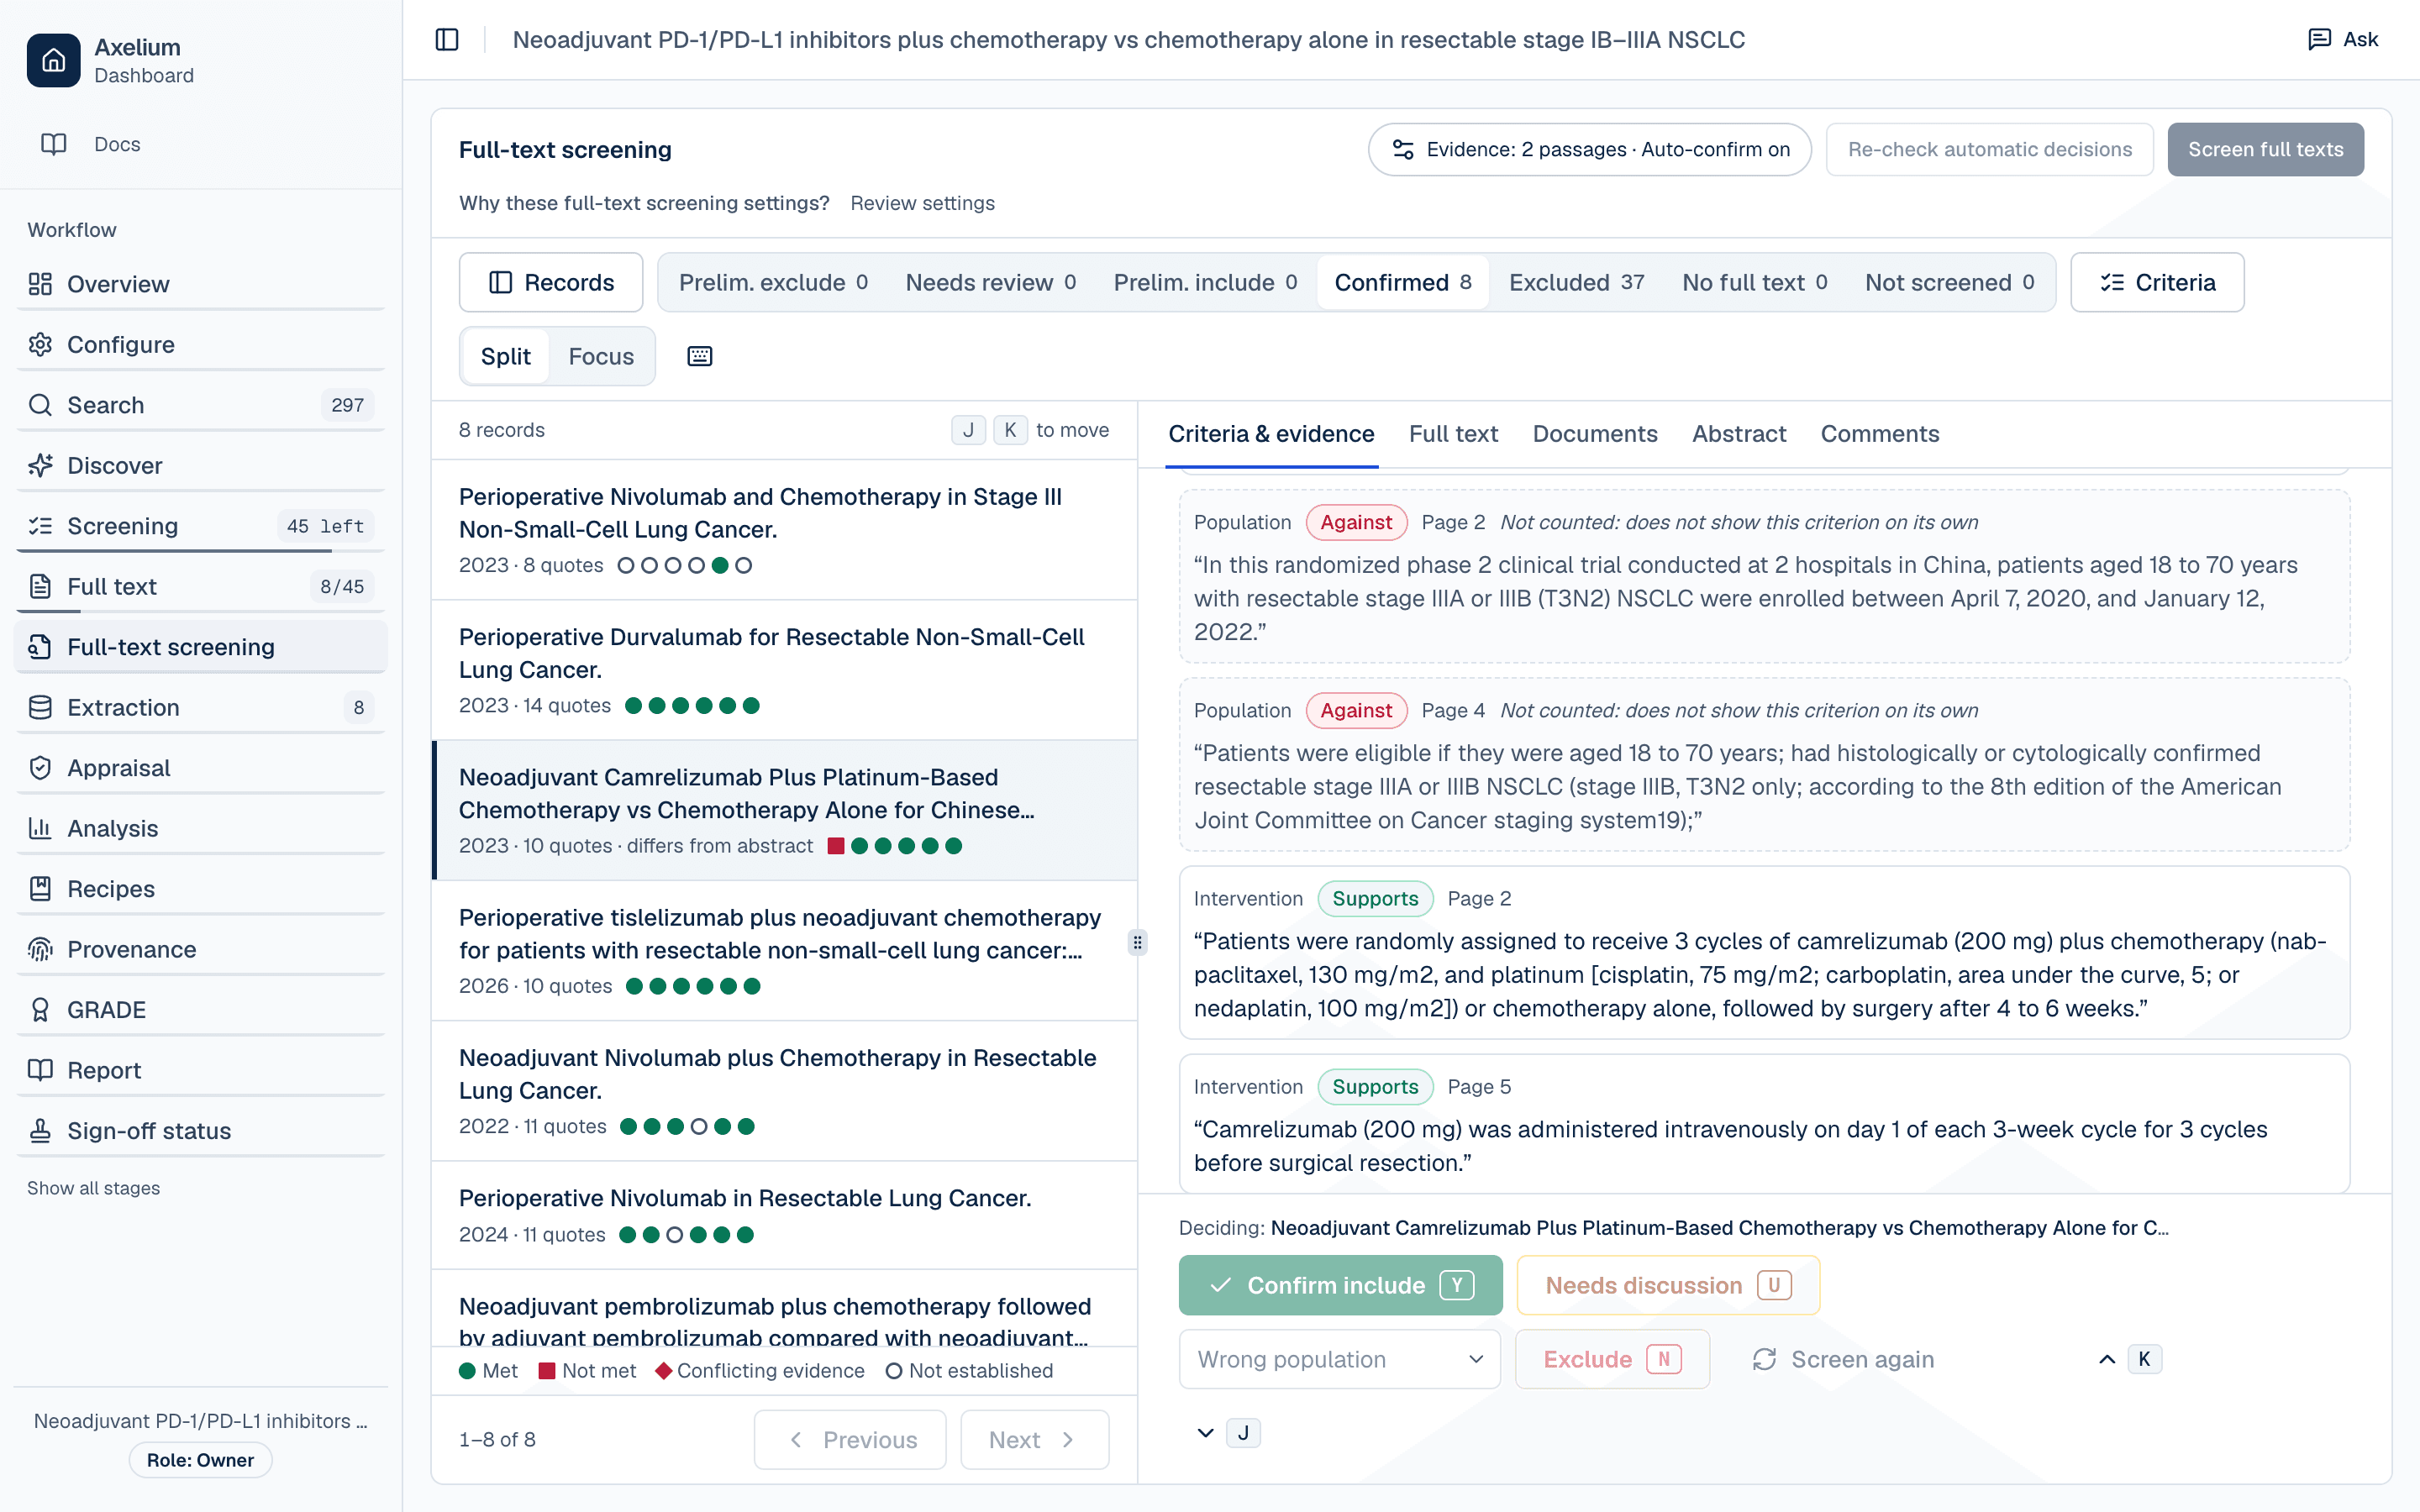
Task: Click the Exclude button
Action: (1612, 1359)
